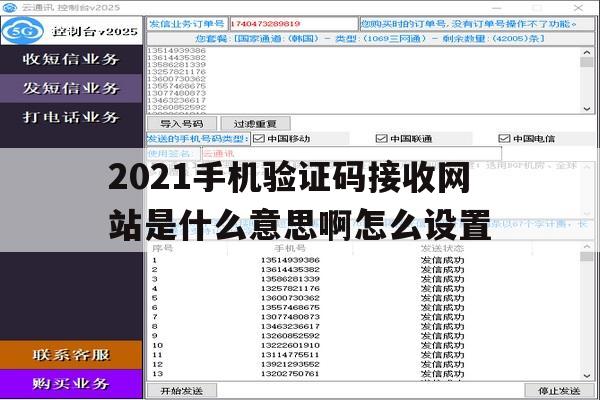Click the 发送的手机号码类型 label
Screen dimensions: 600x400
coord(198,139)
